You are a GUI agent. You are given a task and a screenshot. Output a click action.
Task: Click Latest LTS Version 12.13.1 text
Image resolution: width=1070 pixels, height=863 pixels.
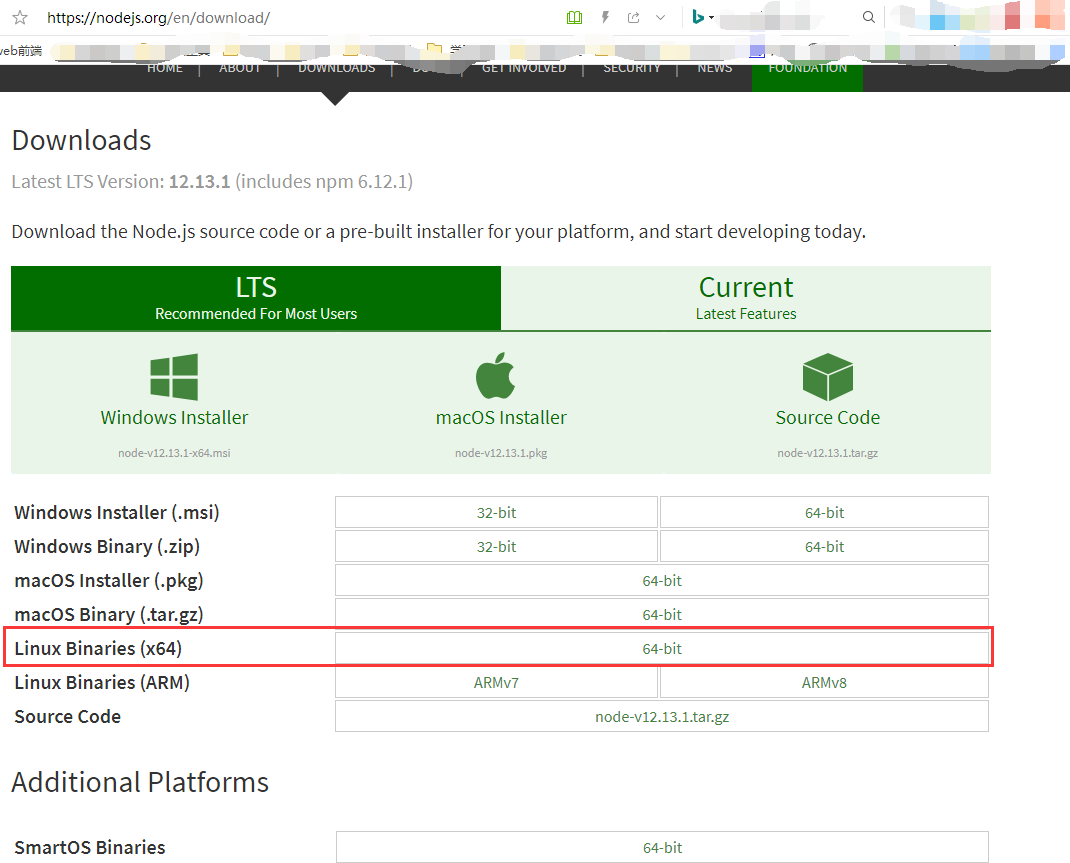(212, 181)
